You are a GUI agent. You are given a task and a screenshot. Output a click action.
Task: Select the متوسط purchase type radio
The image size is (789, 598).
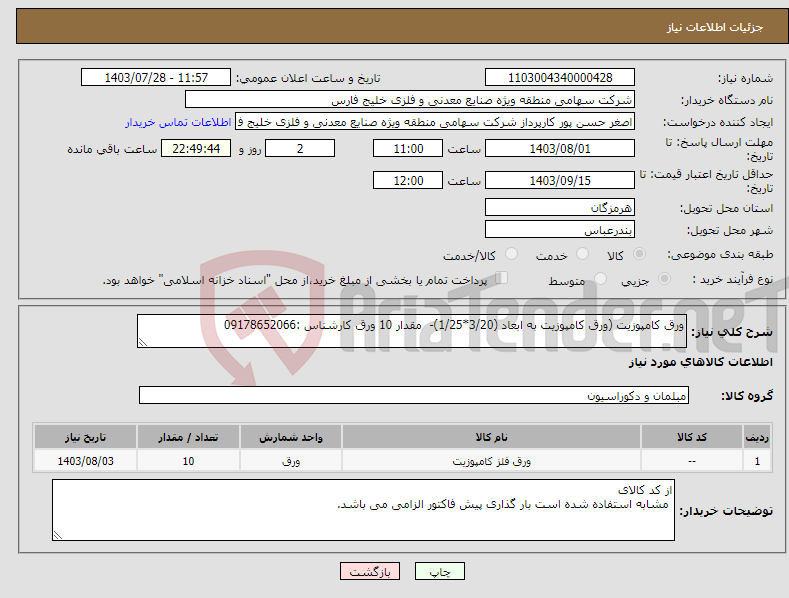coord(600,278)
